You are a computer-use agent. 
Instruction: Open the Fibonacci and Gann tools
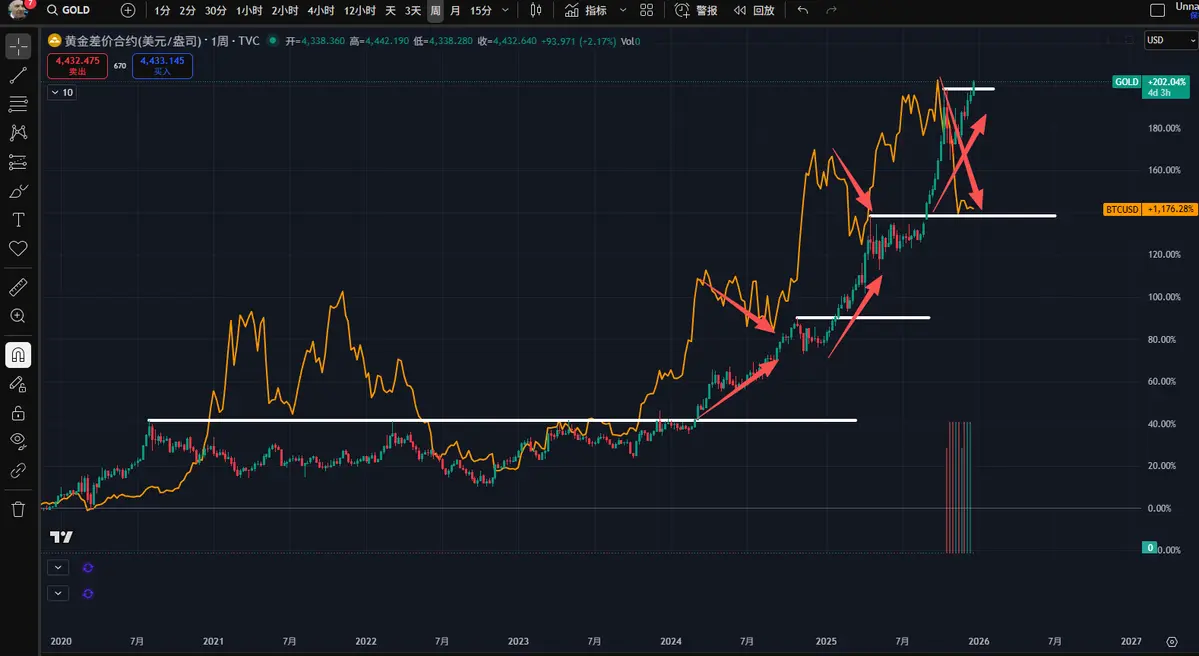pyautogui.click(x=18, y=104)
